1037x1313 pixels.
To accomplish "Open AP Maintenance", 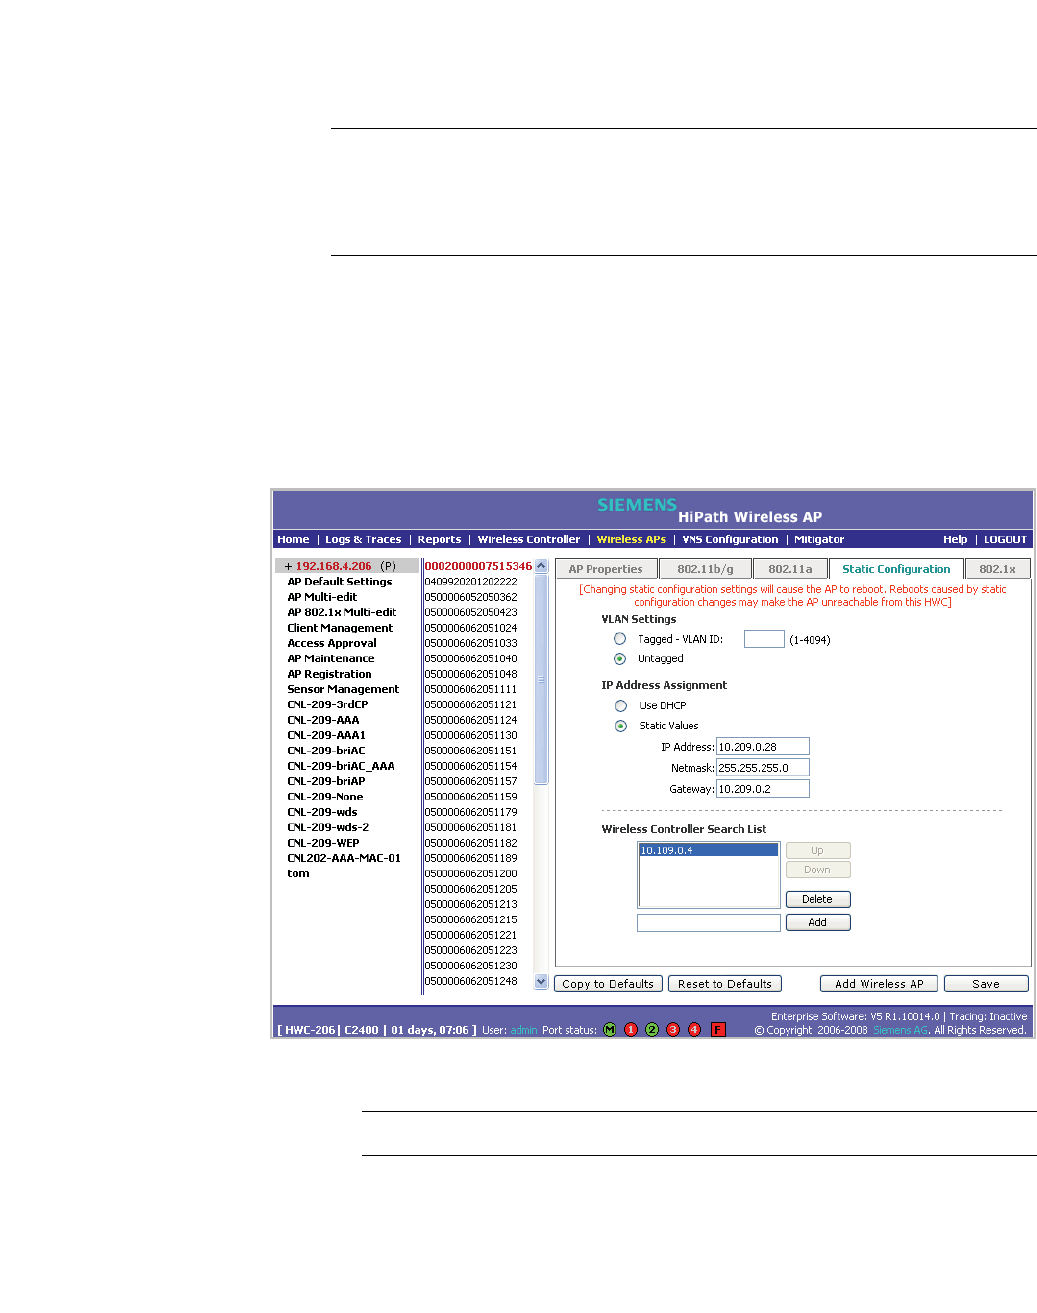I will point(331,658).
